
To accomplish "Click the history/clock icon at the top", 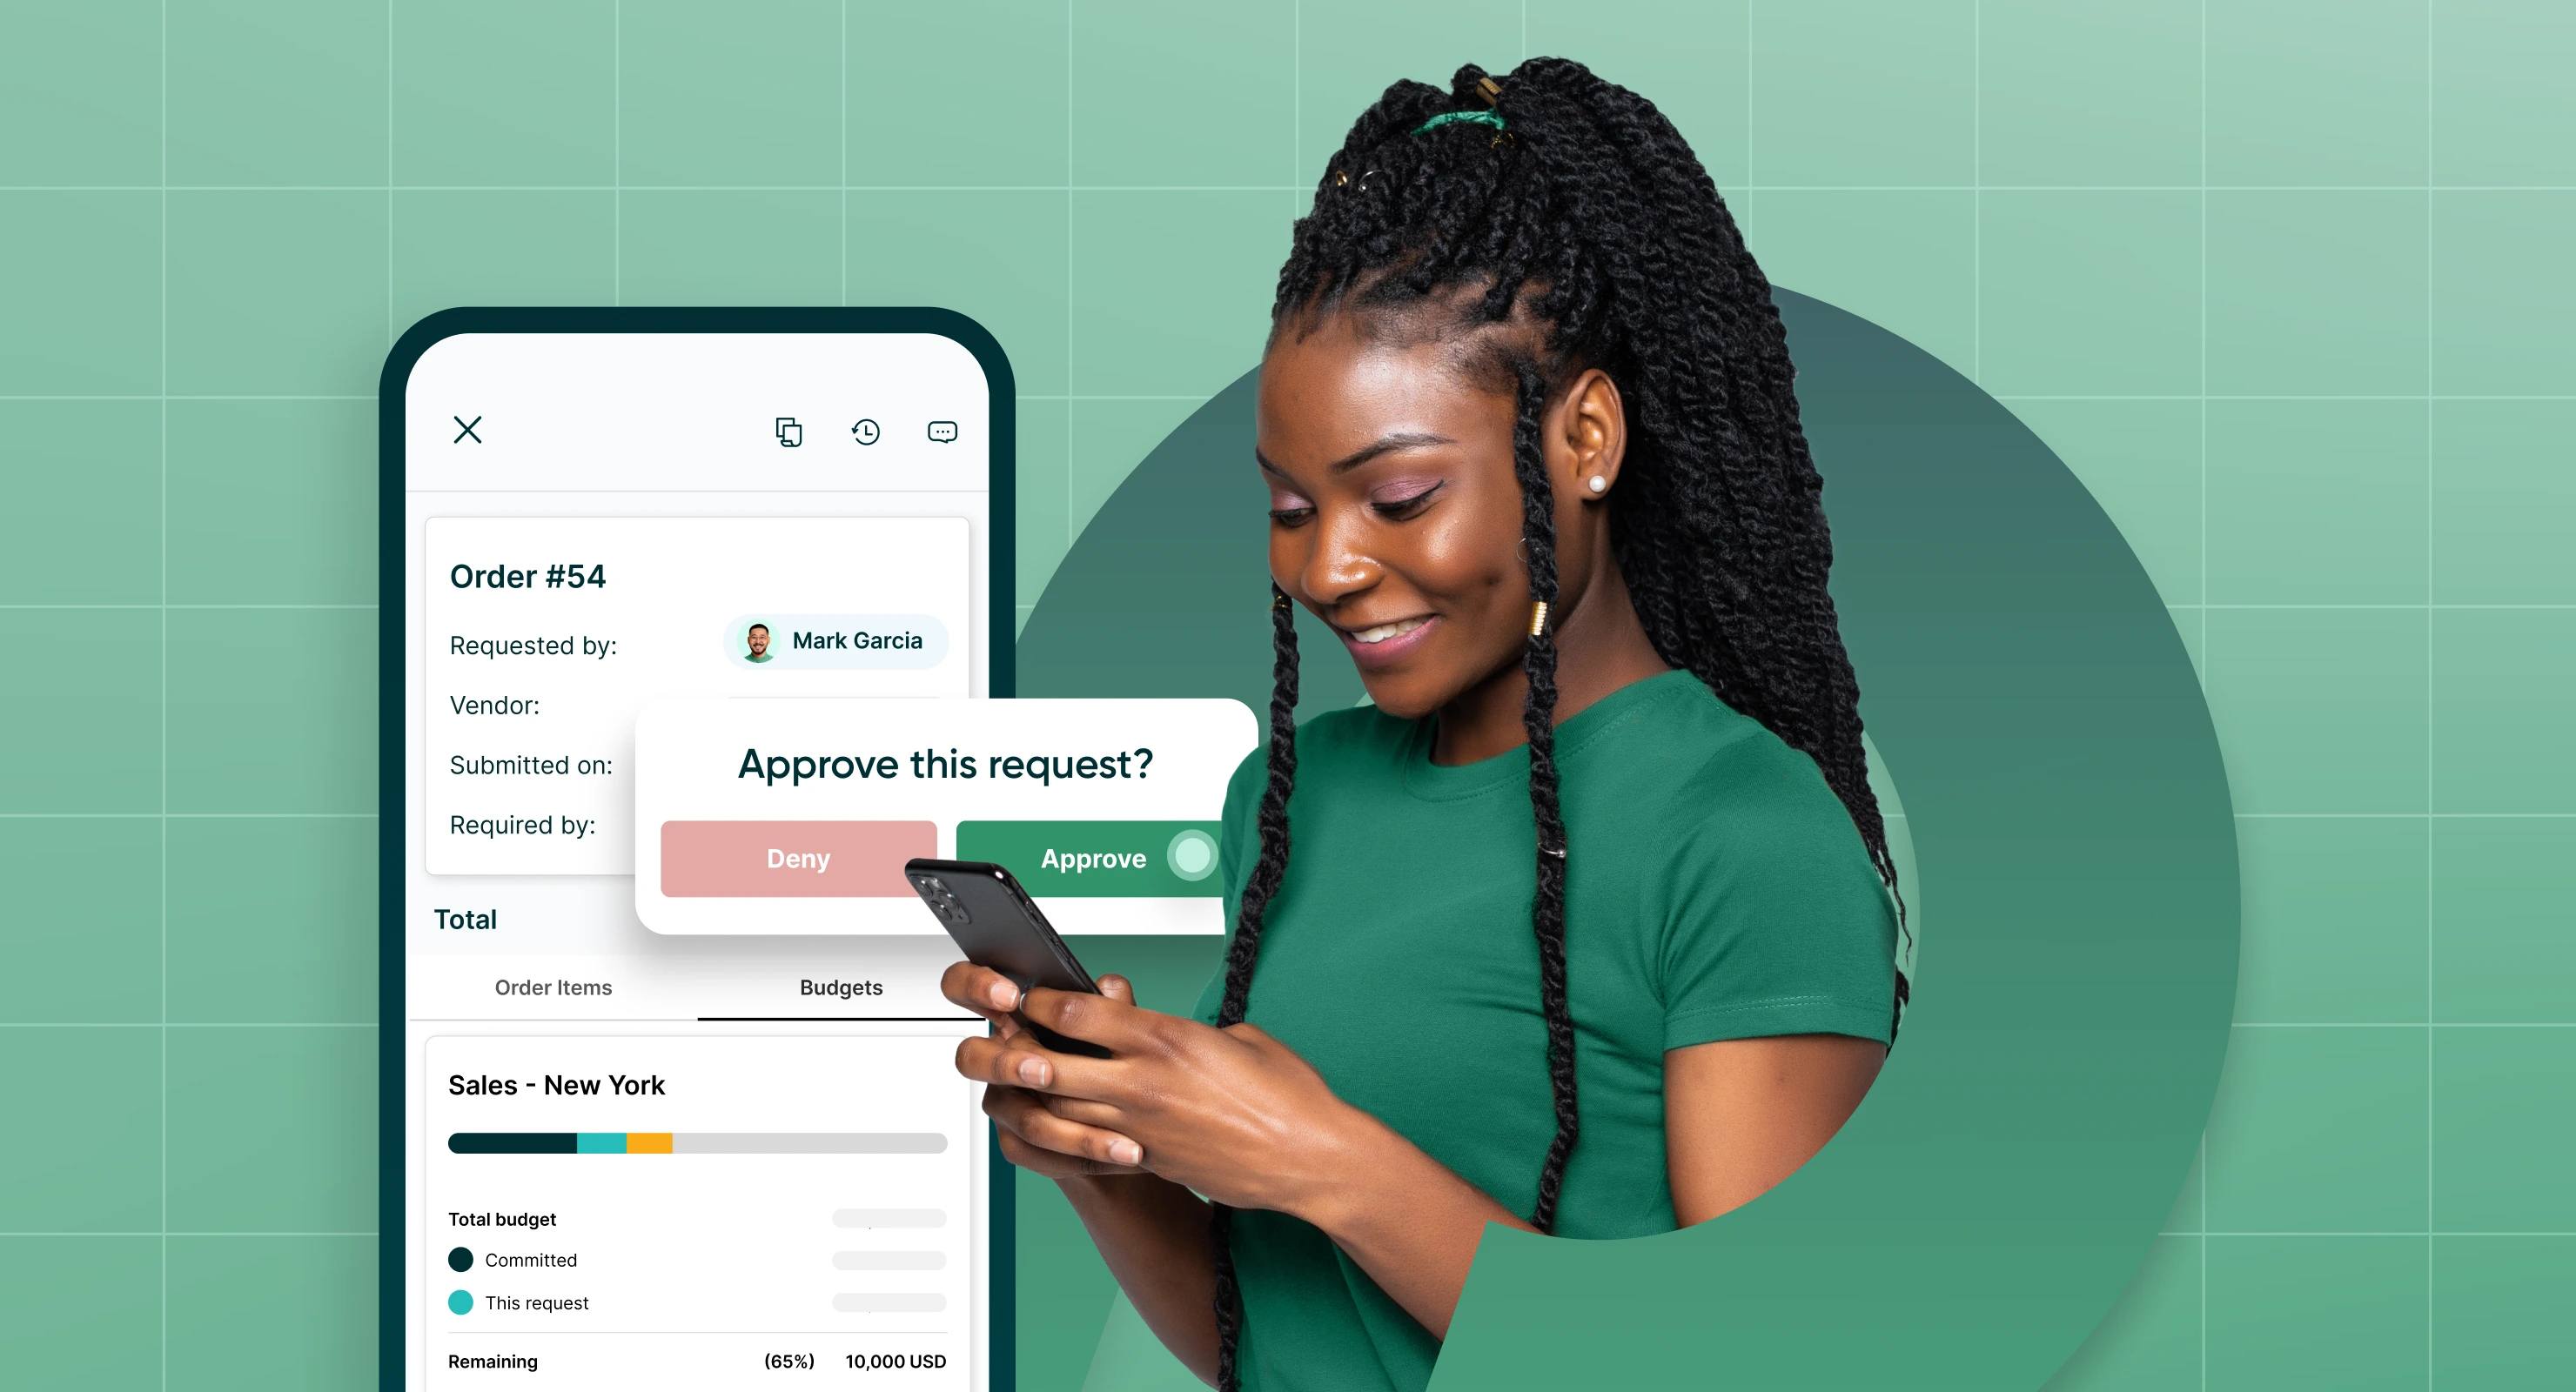I will (x=866, y=431).
